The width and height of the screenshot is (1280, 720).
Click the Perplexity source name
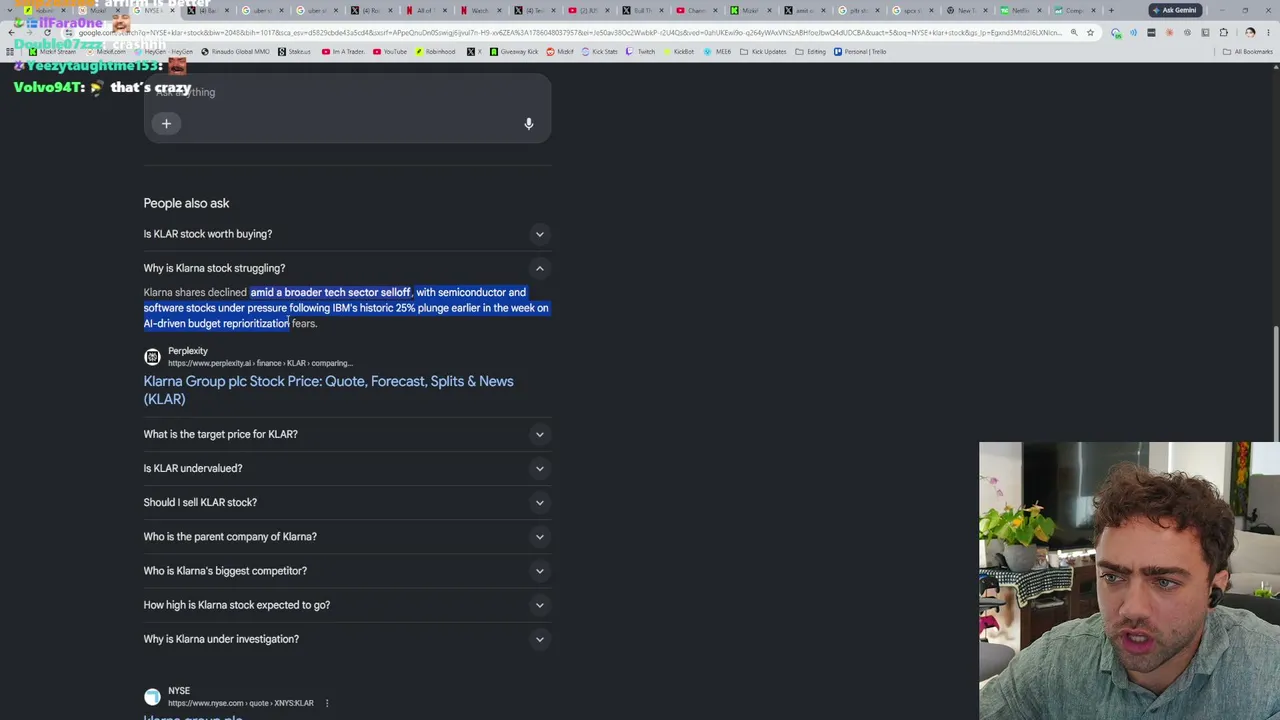coord(188,351)
